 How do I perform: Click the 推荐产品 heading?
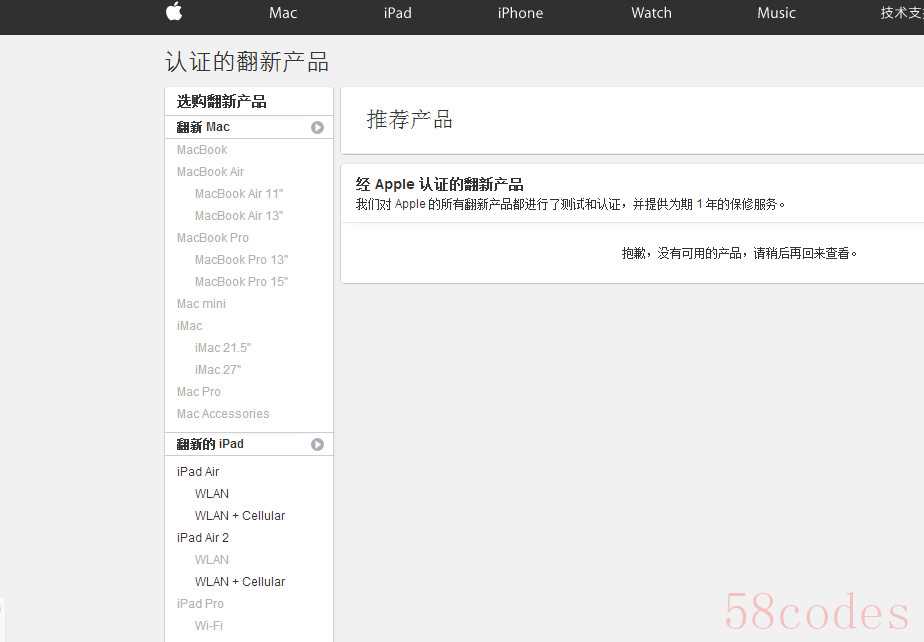[x=410, y=120]
